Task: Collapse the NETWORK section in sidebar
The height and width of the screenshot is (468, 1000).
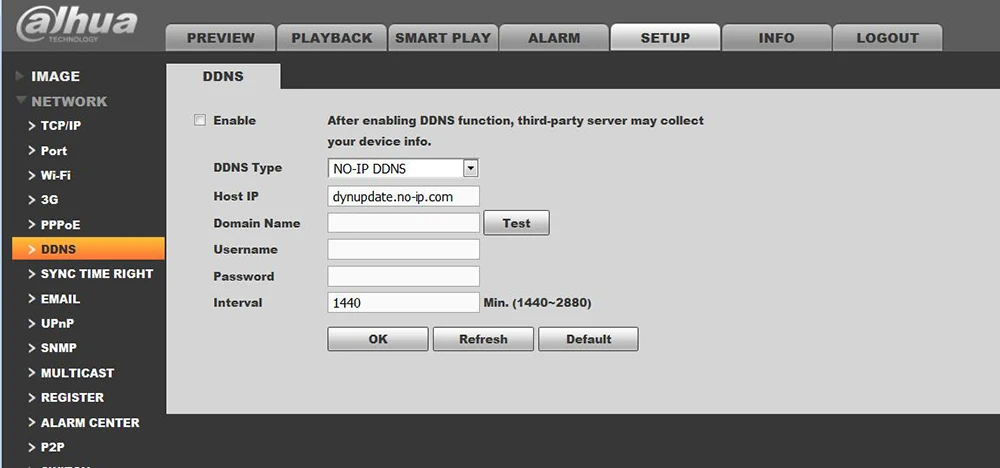Action: point(62,101)
